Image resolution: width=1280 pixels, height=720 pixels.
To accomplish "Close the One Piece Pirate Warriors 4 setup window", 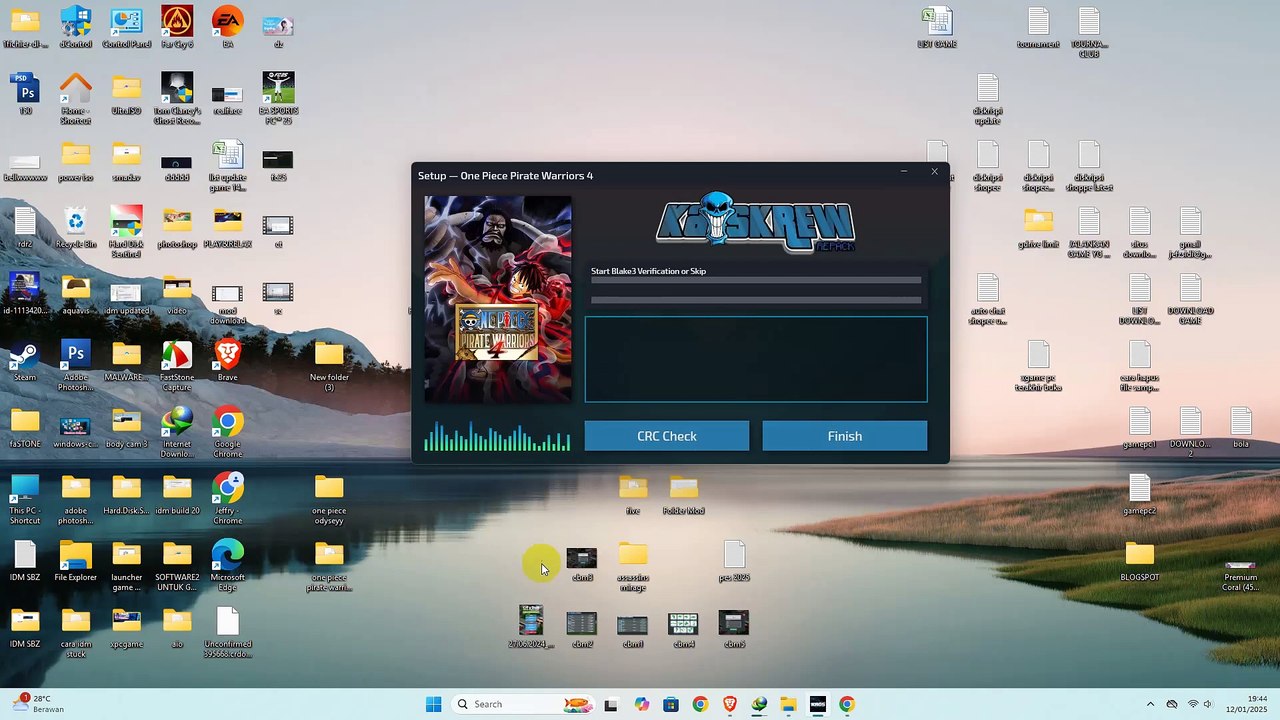I will pos(935,172).
